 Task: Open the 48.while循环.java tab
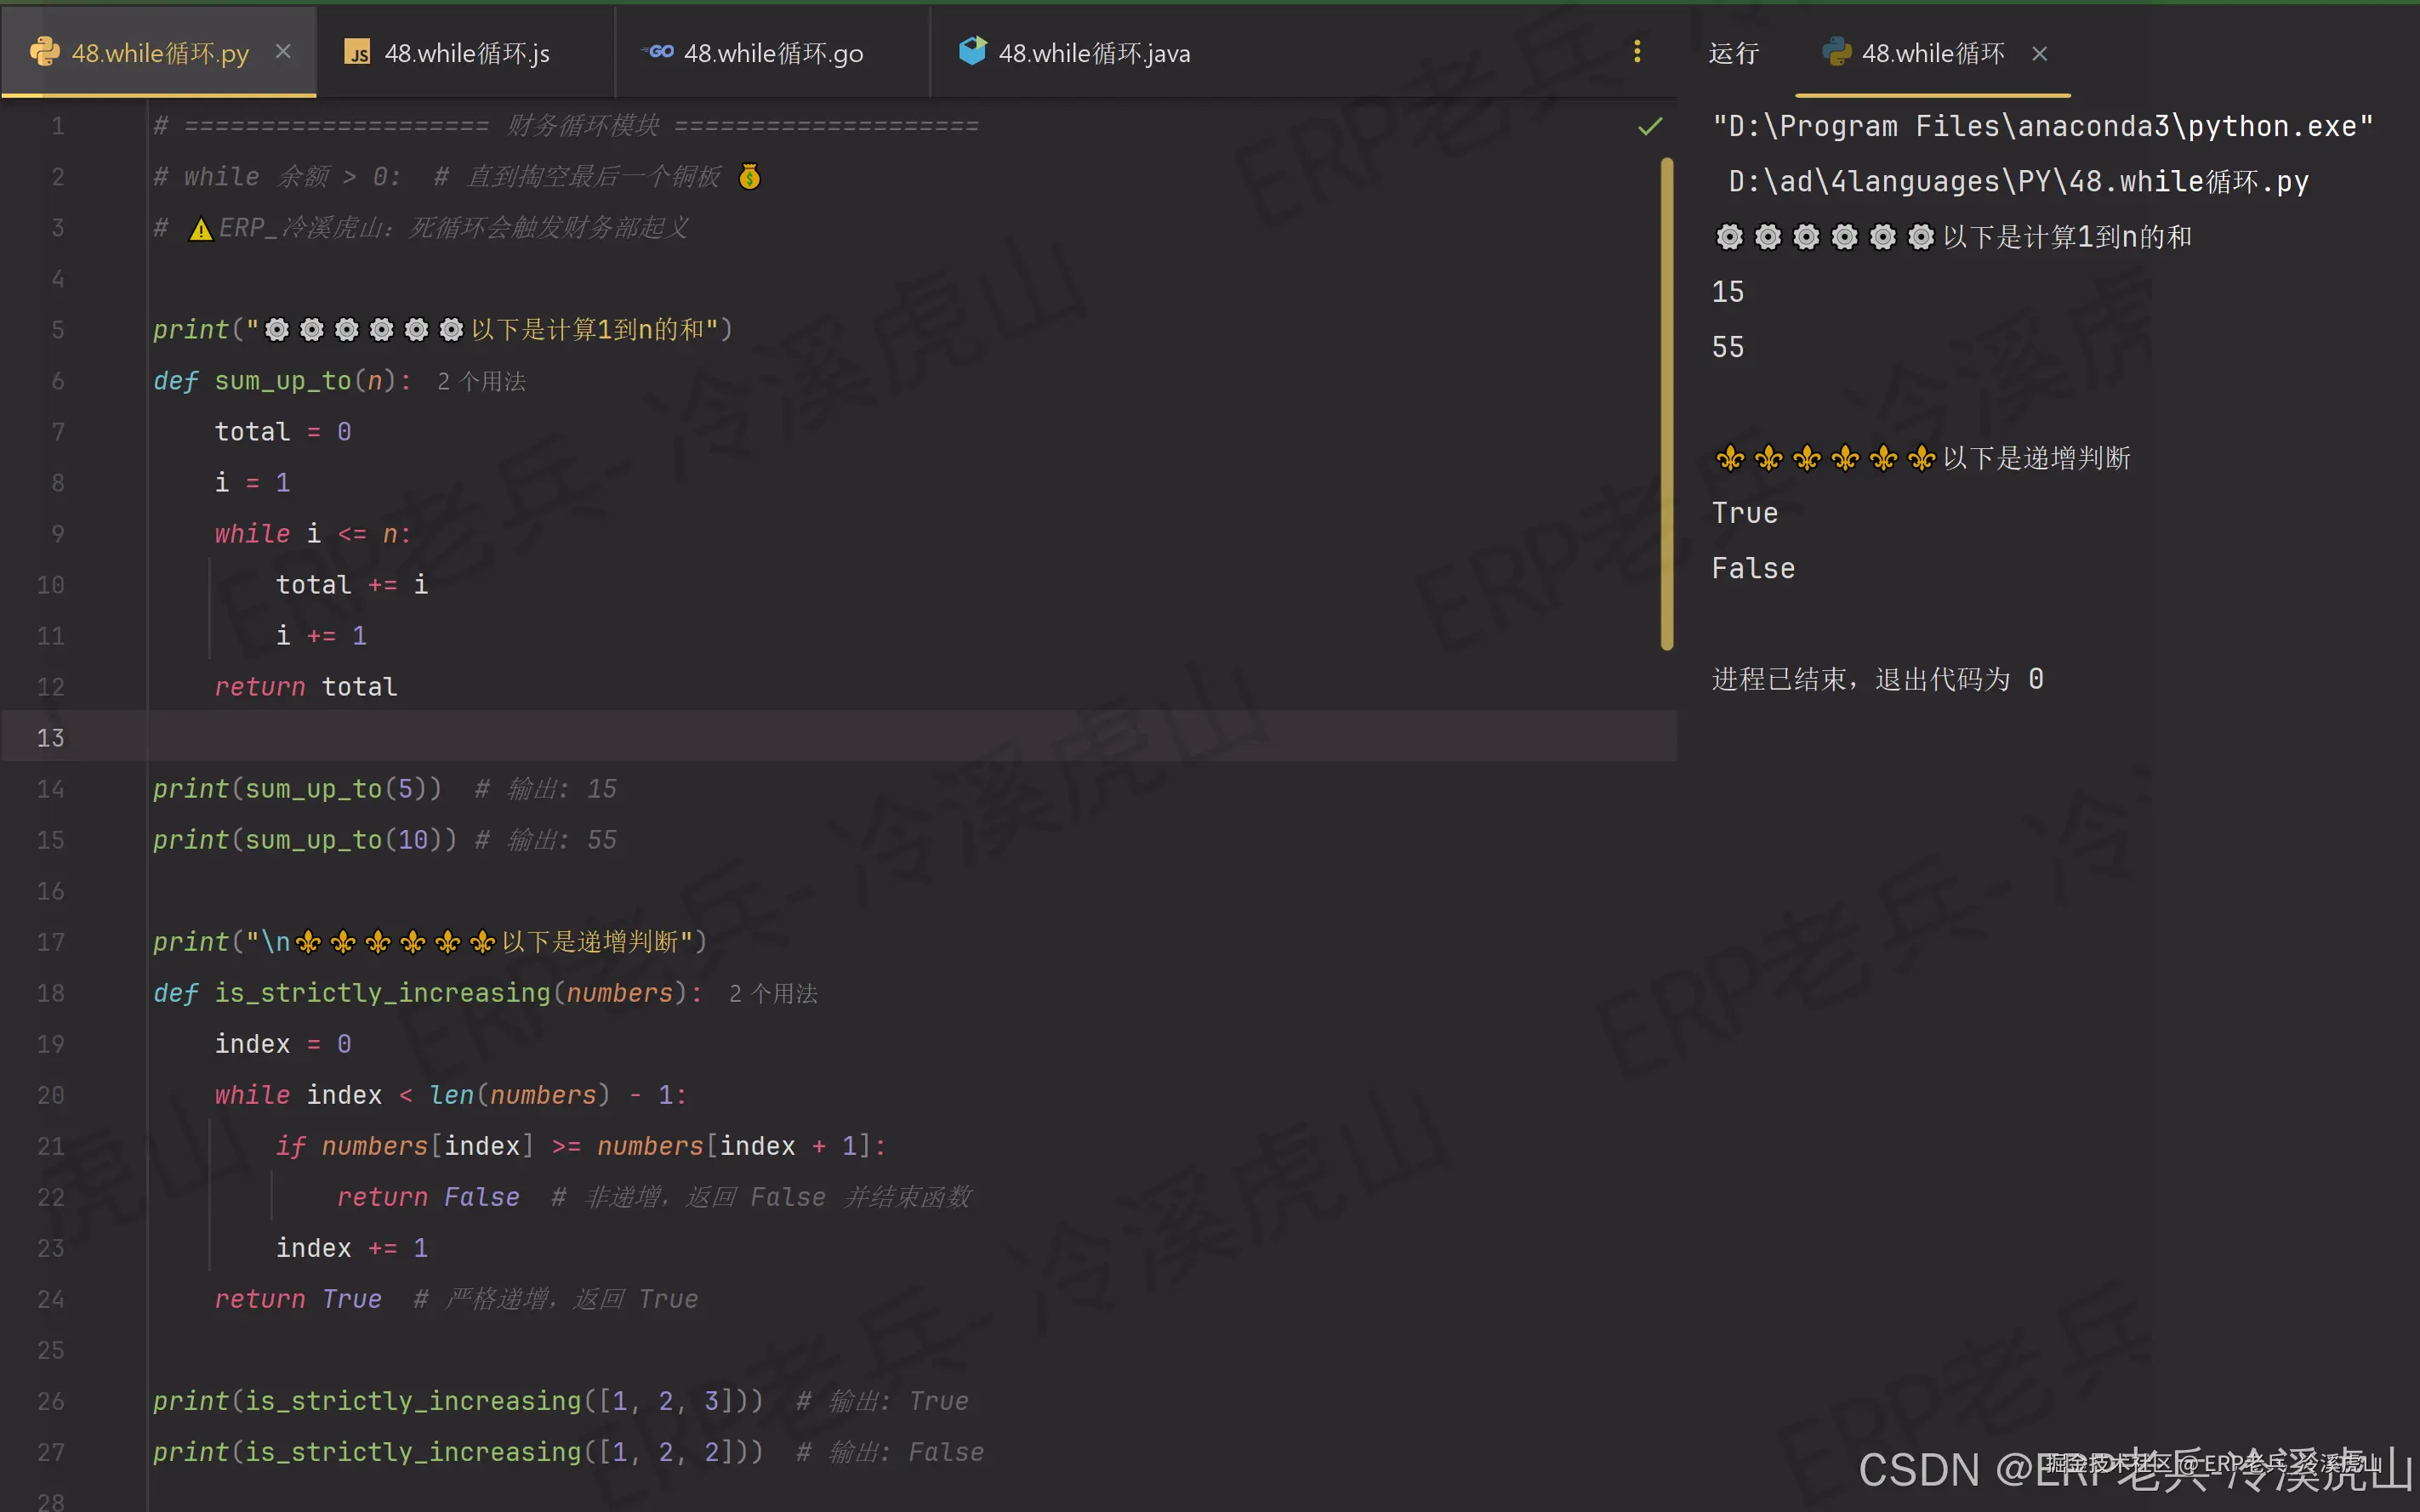(x=1094, y=53)
